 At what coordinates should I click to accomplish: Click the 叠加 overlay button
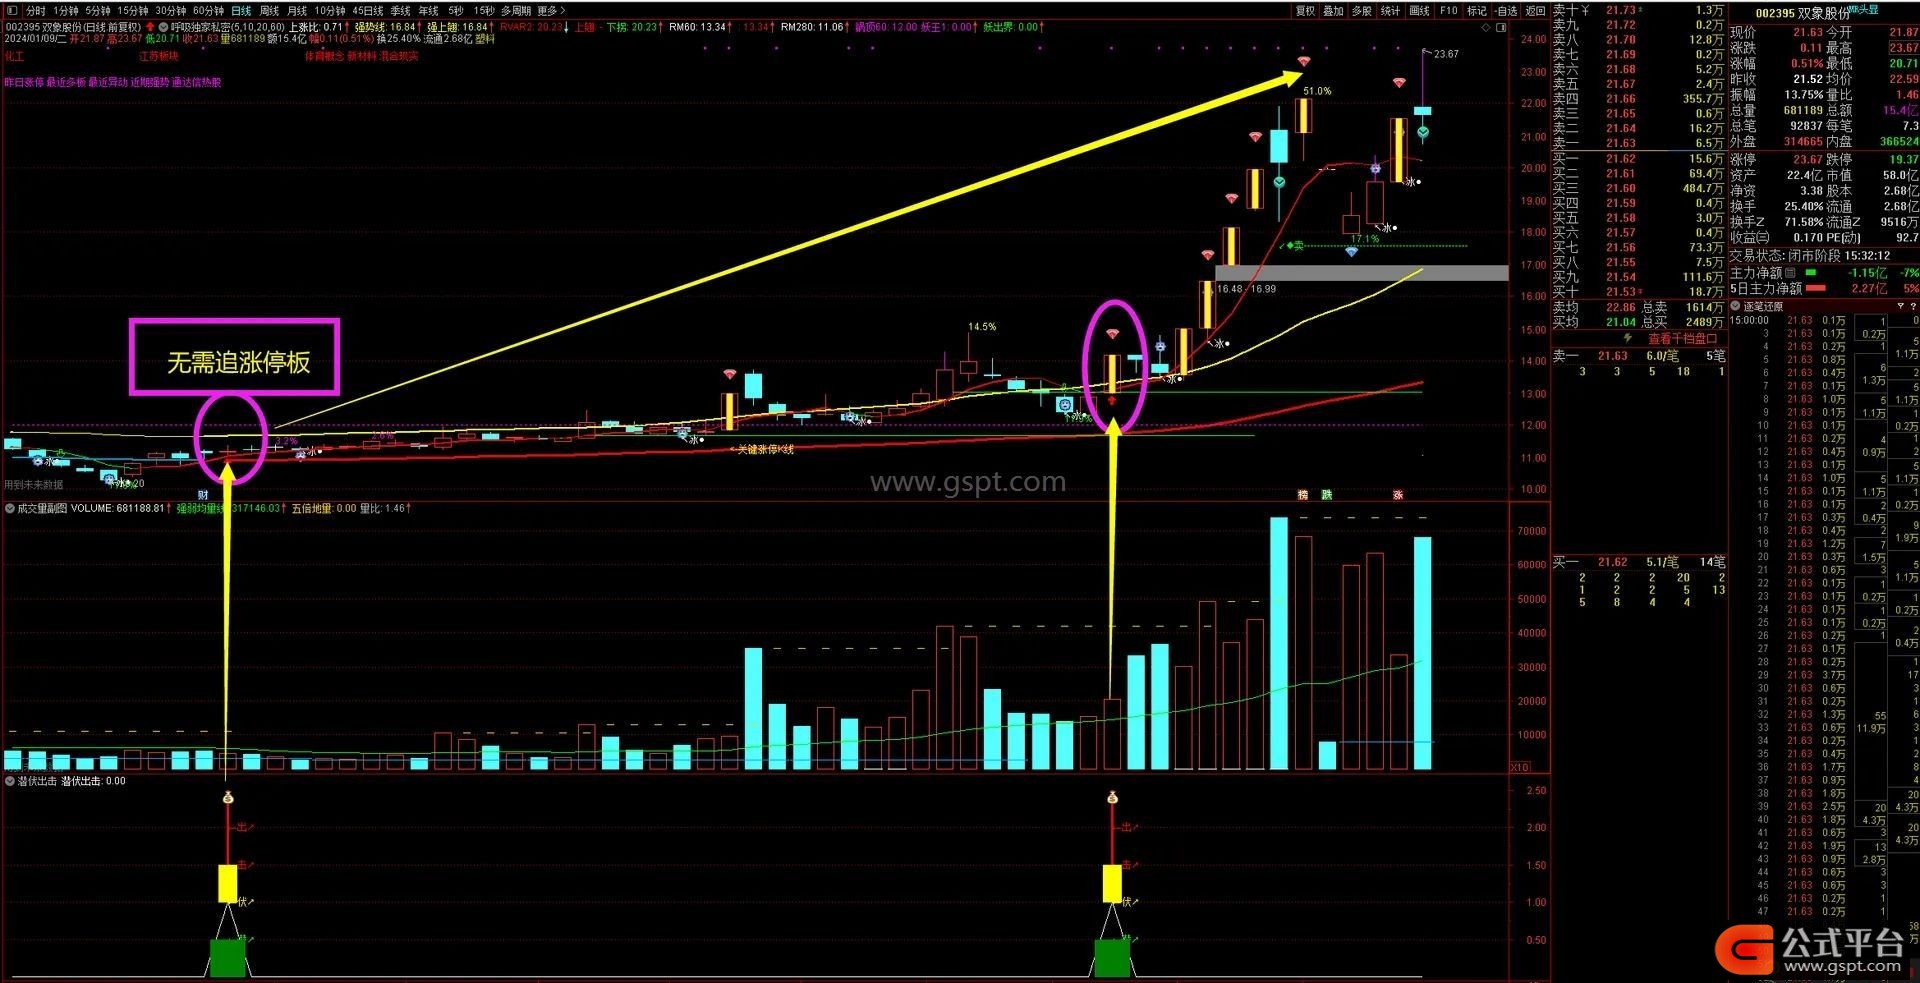[x=1333, y=11]
